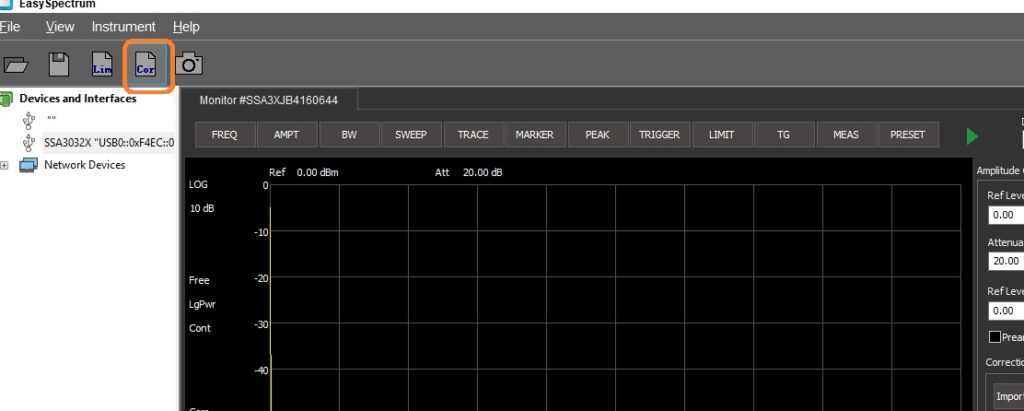The height and width of the screenshot is (411, 1024).
Task: Click the Attenuation 20.00 input field
Action: click(1005, 261)
